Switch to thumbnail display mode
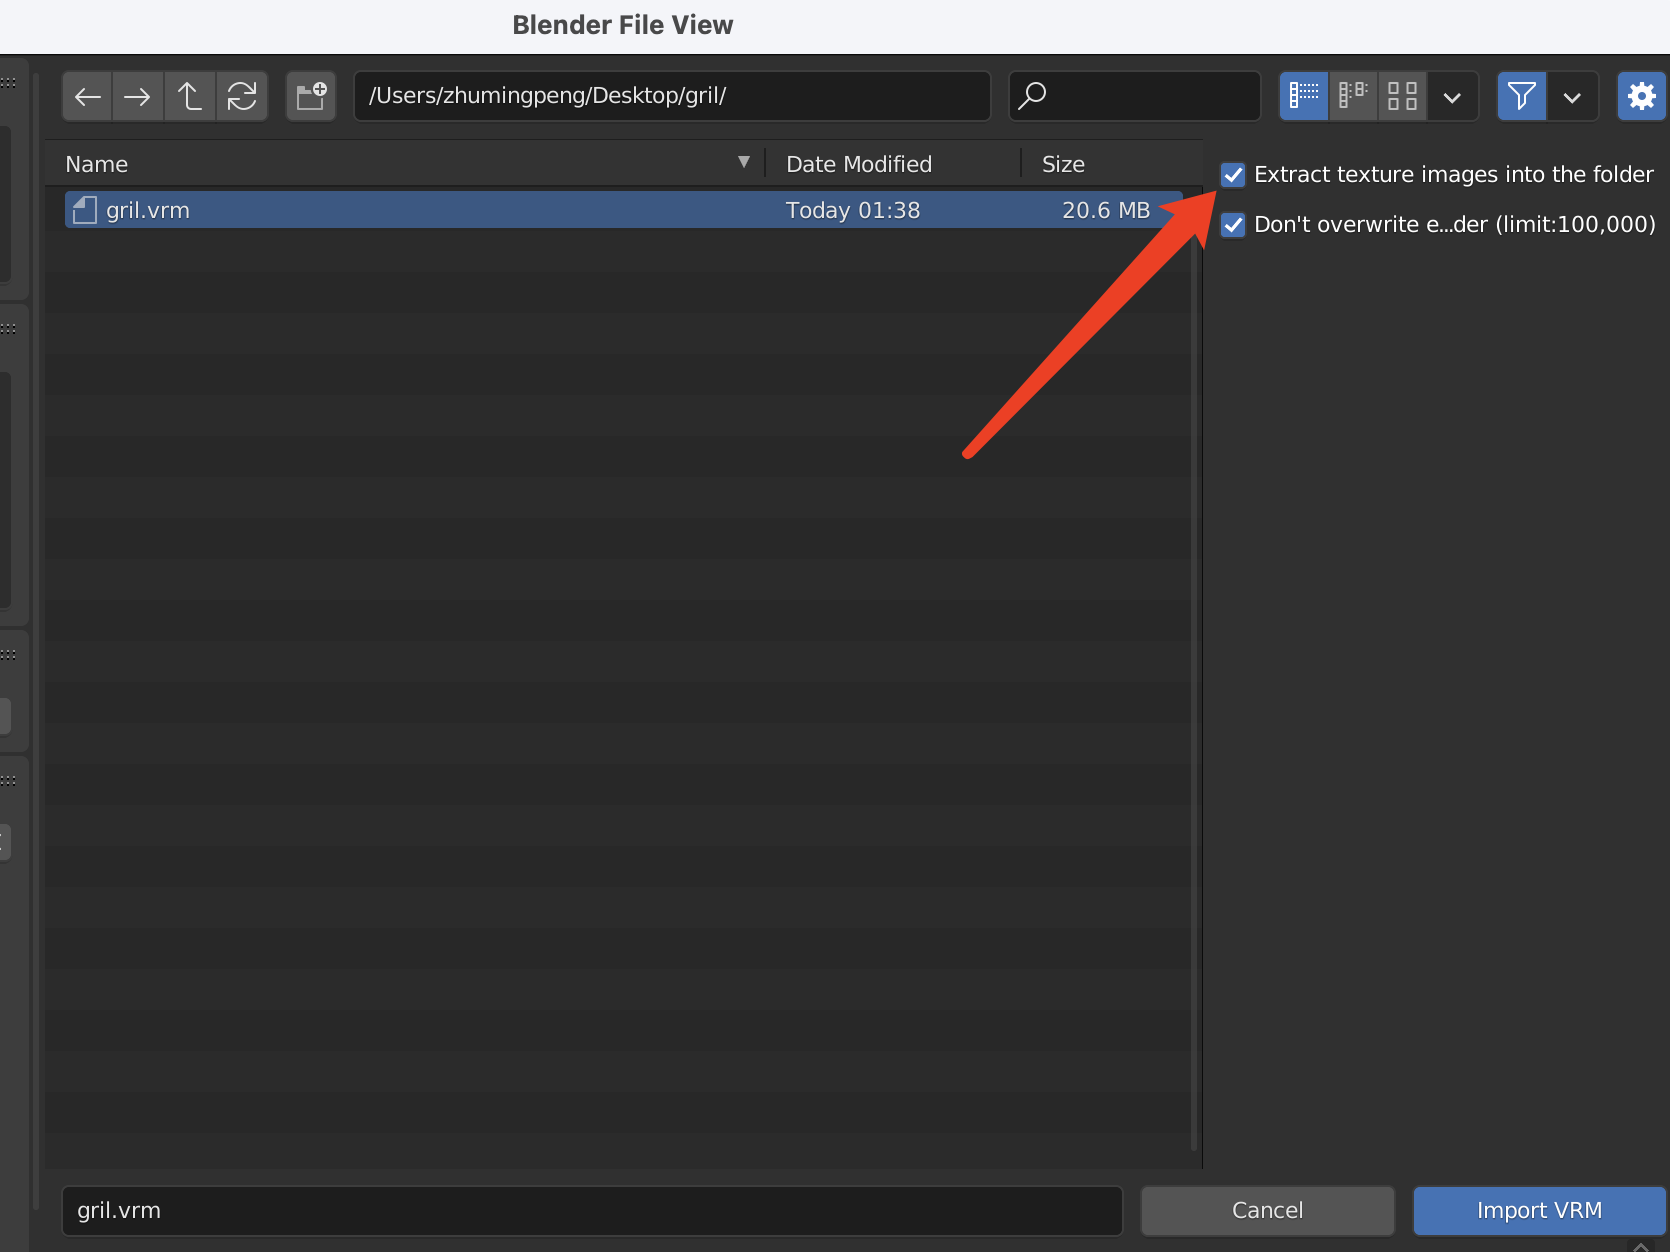This screenshot has height=1252, width=1670. [1402, 96]
